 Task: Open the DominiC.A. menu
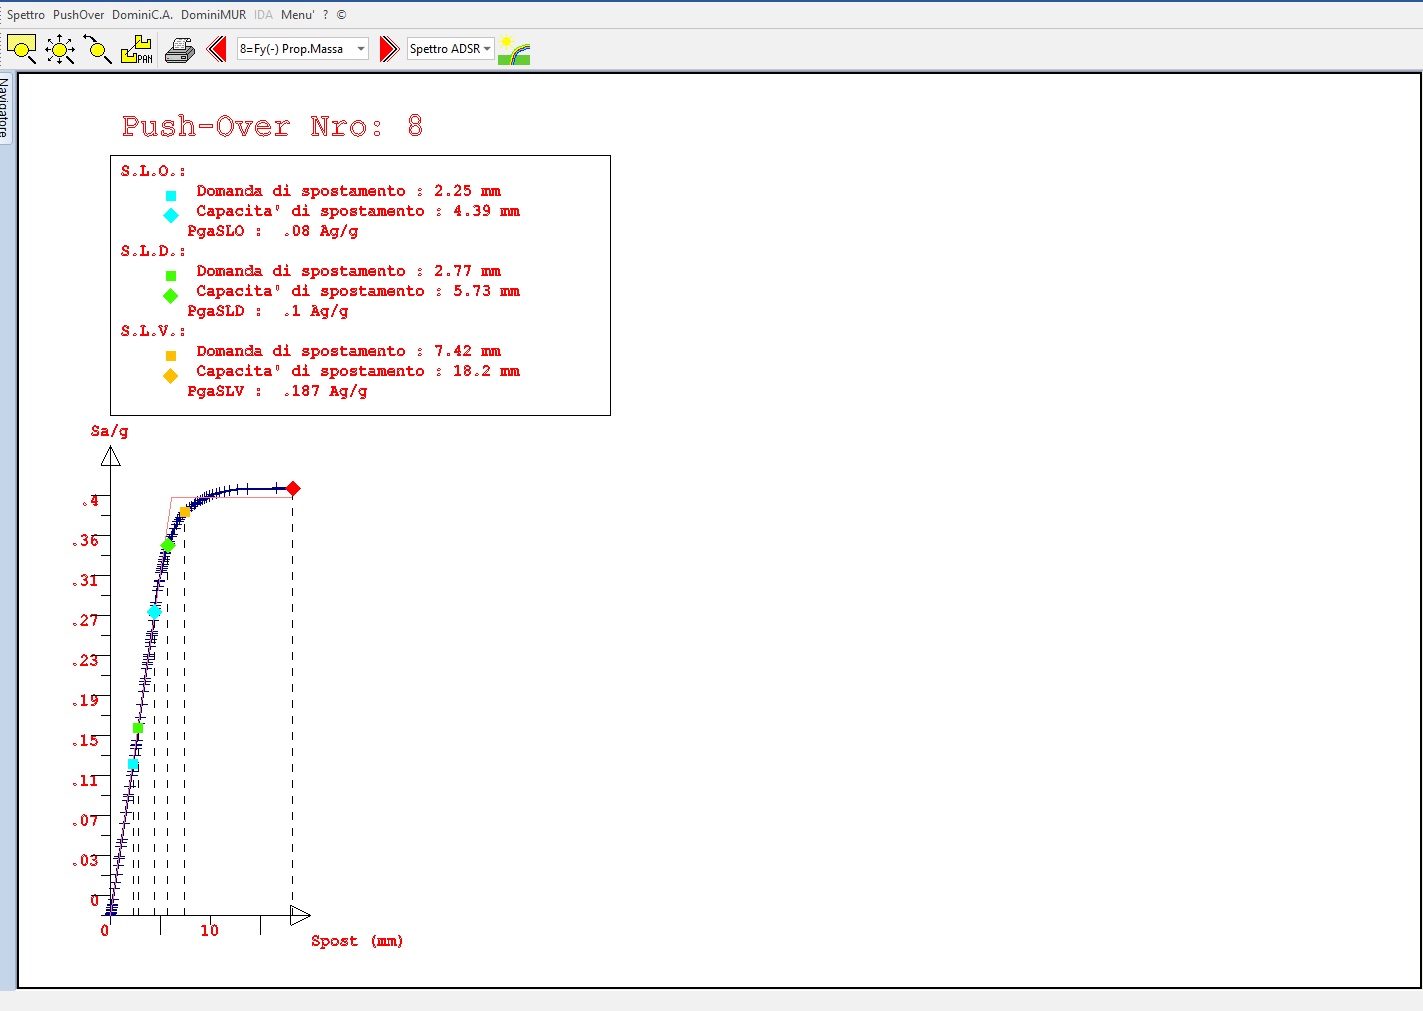pos(142,15)
